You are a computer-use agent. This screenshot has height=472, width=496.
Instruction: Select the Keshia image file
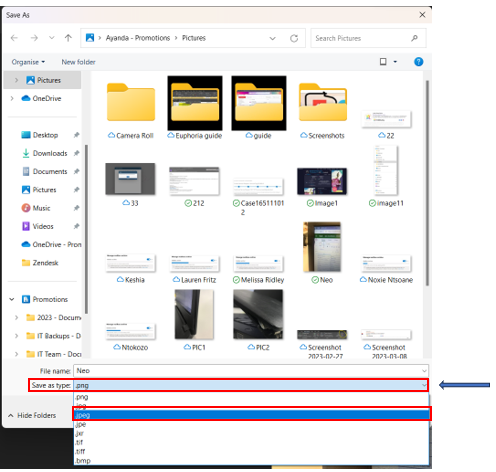[131, 269]
